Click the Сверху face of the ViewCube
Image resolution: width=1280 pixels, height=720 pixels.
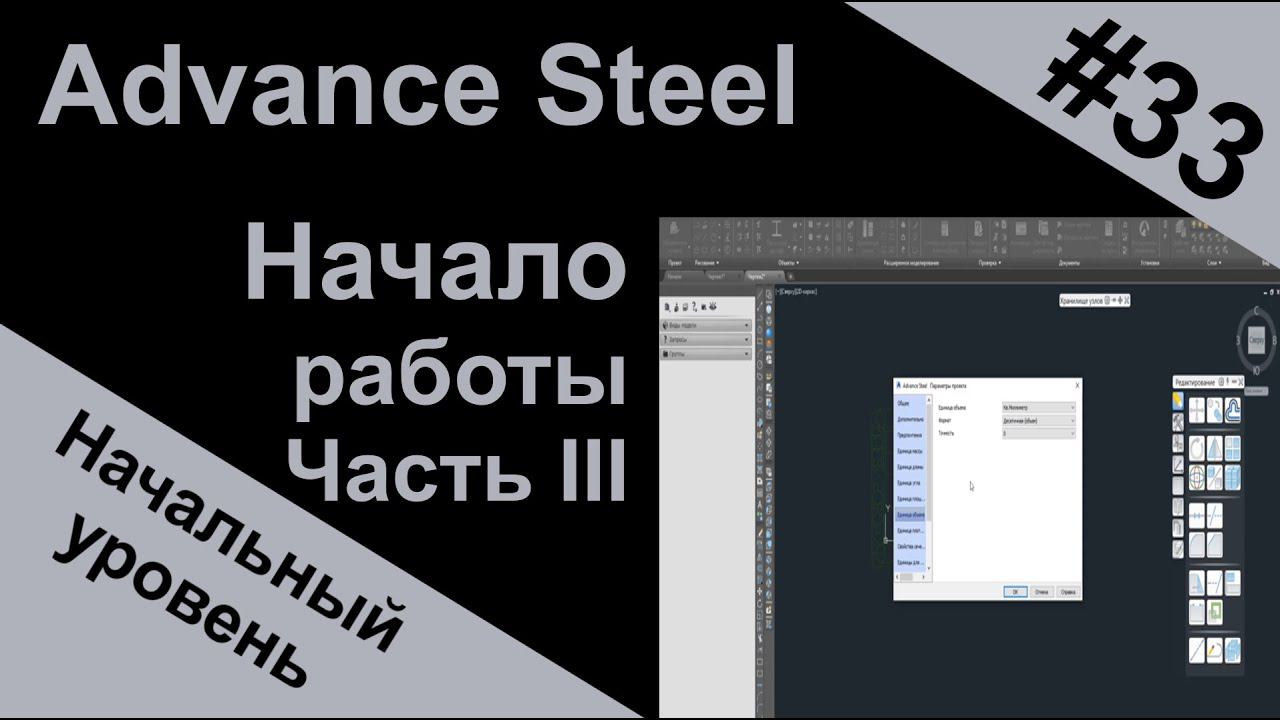[x=1257, y=340]
